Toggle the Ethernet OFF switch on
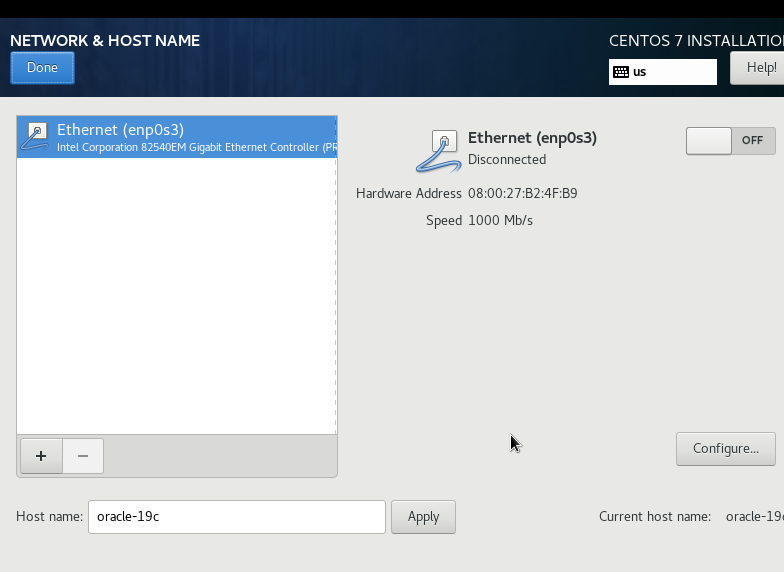The image size is (784, 572). (730, 140)
